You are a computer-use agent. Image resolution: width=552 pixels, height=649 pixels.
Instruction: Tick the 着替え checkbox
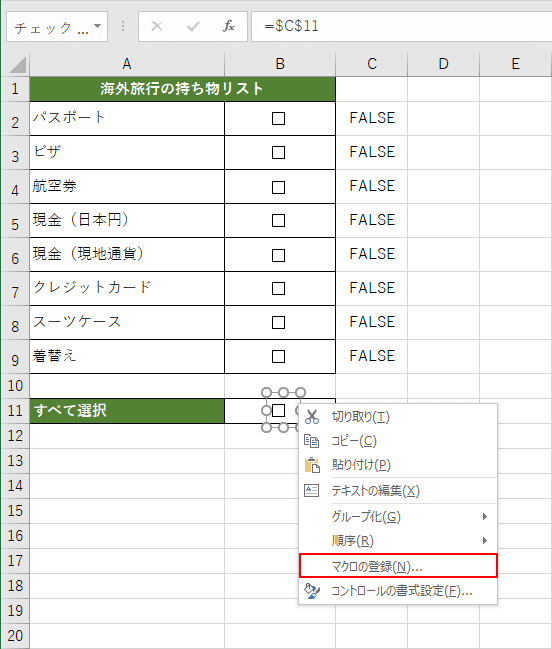tap(278, 356)
